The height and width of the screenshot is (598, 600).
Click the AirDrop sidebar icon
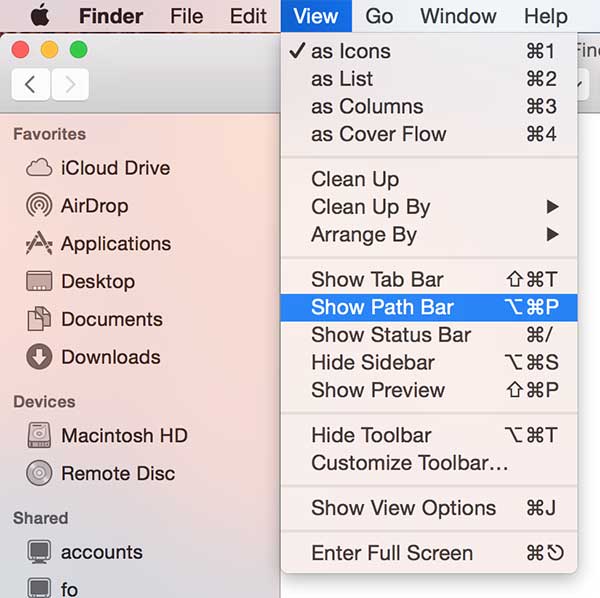pos(39,206)
